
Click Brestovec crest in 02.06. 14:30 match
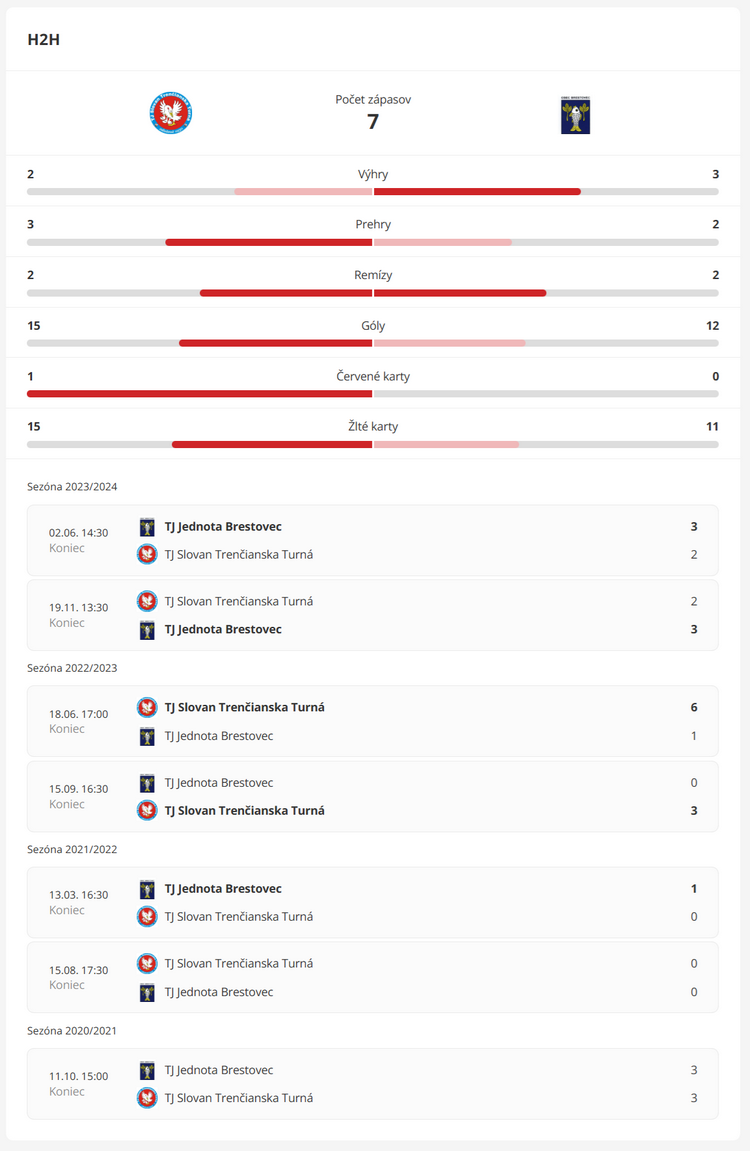147,526
